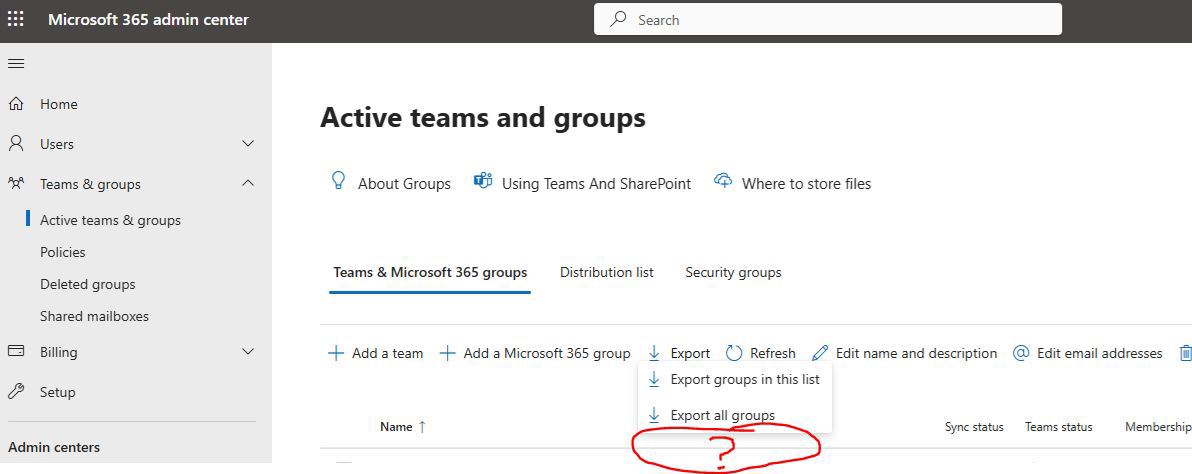Click Add a Microsoft 365 group button
Image resolution: width=1192 pixels, height=474 pixels.
pos(535,353)
